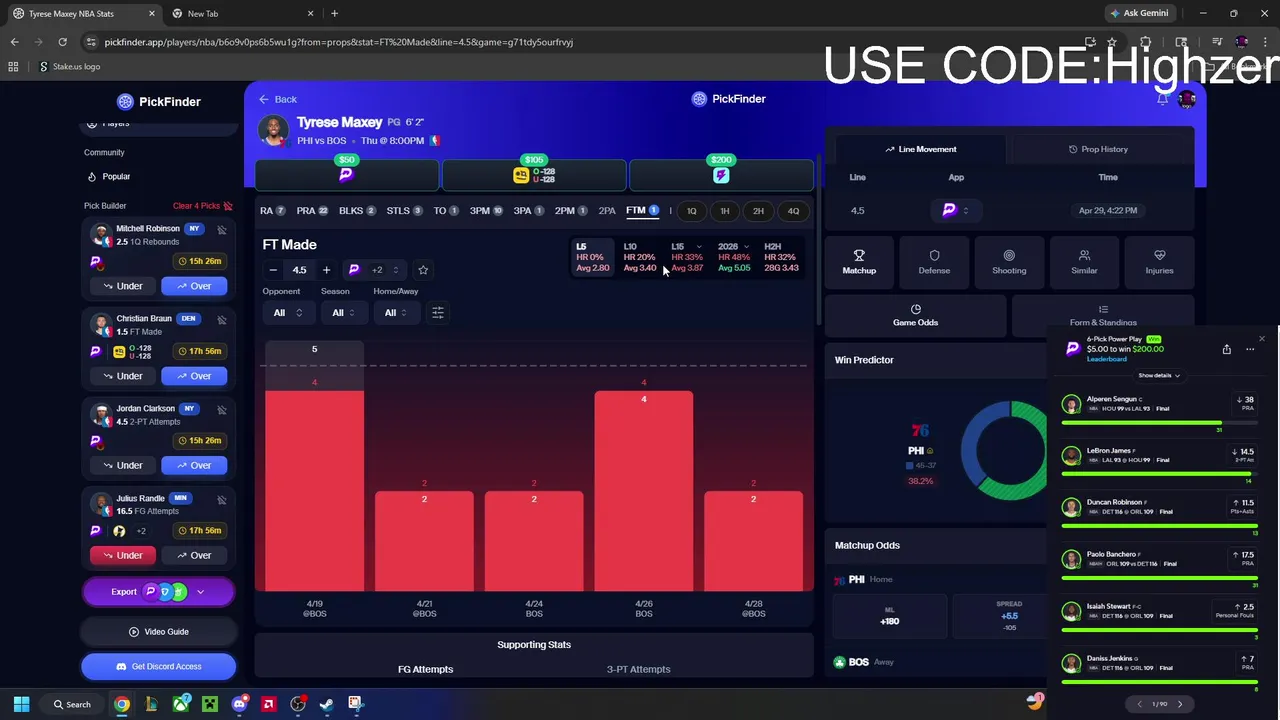Open the three-dot menu on Power Play popup
The image size is (1280, 720).
click(1249, 349)
